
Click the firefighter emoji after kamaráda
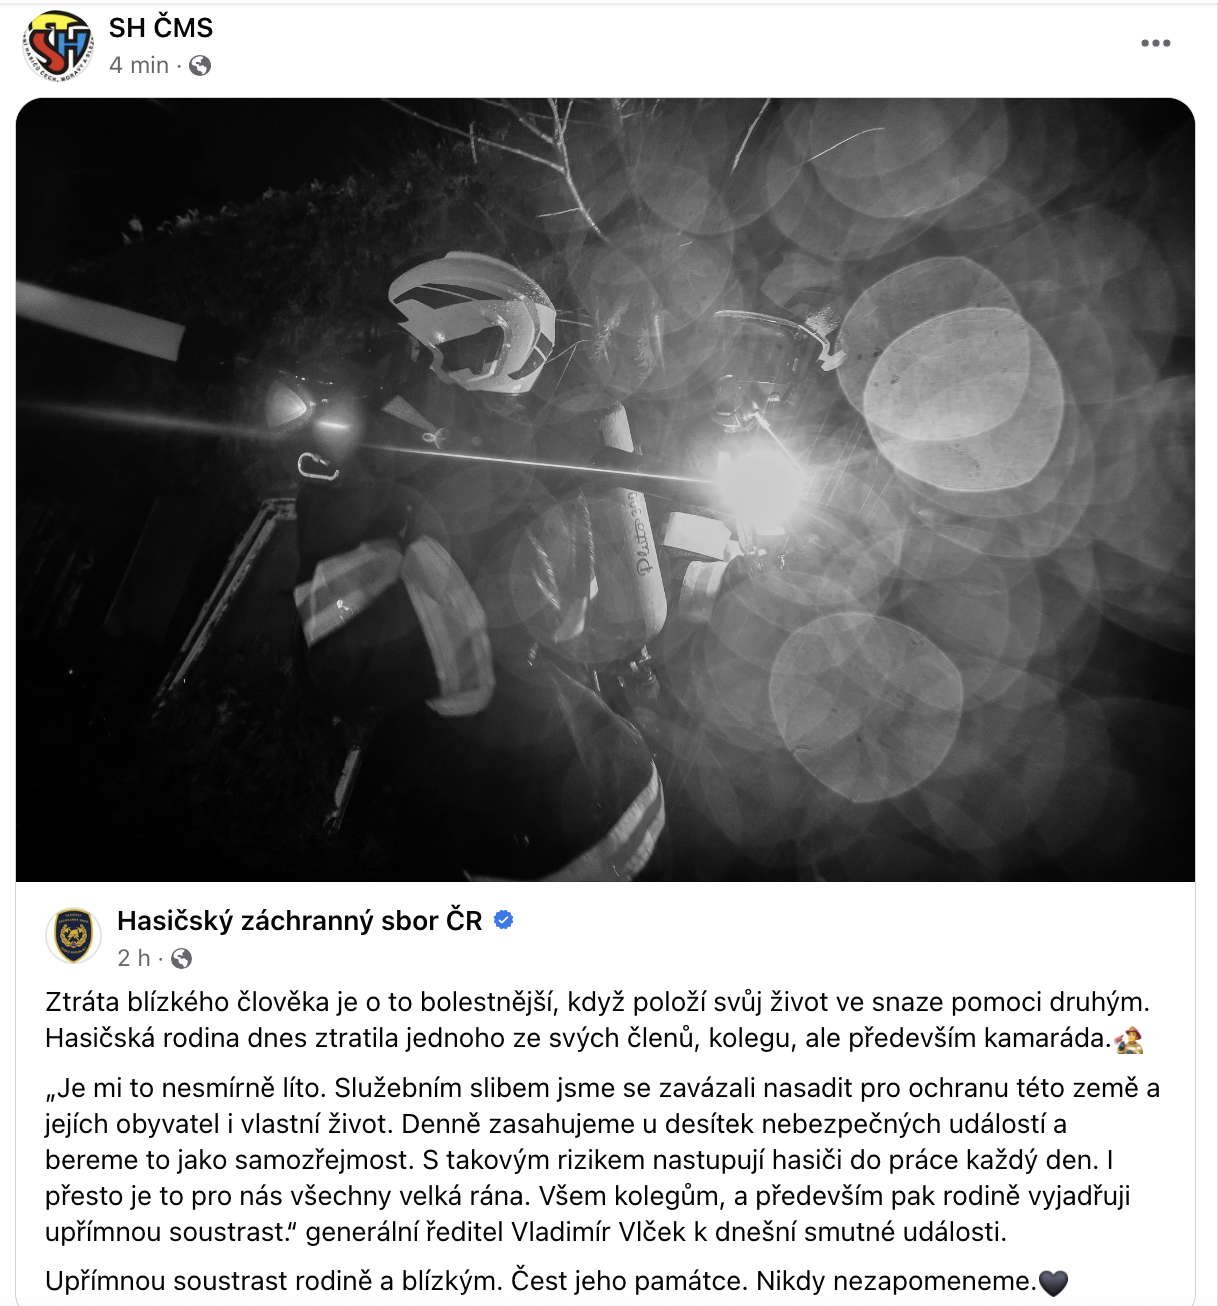1128,1040
